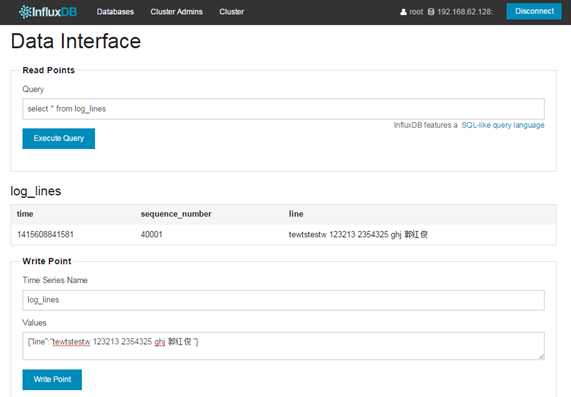Click inside the Values textarea

[x=284, y=346]
